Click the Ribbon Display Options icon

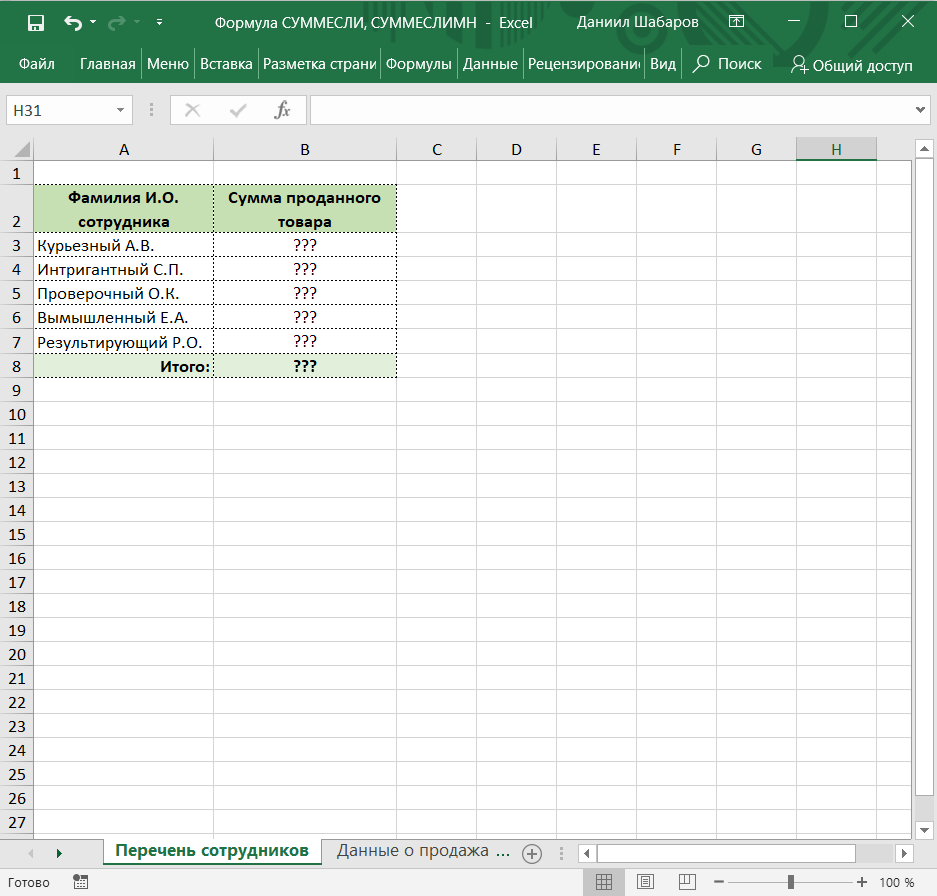[x=736, y=22]
